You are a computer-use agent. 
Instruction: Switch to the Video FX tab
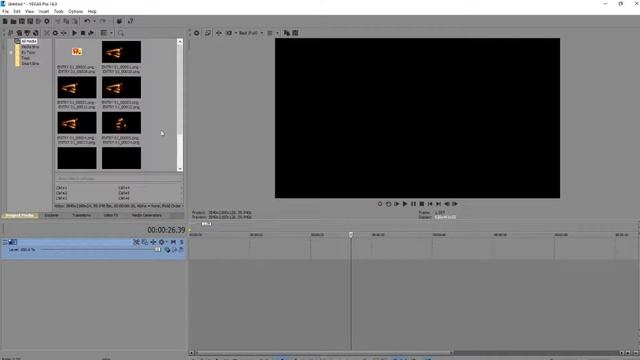(x=111, y=216)
